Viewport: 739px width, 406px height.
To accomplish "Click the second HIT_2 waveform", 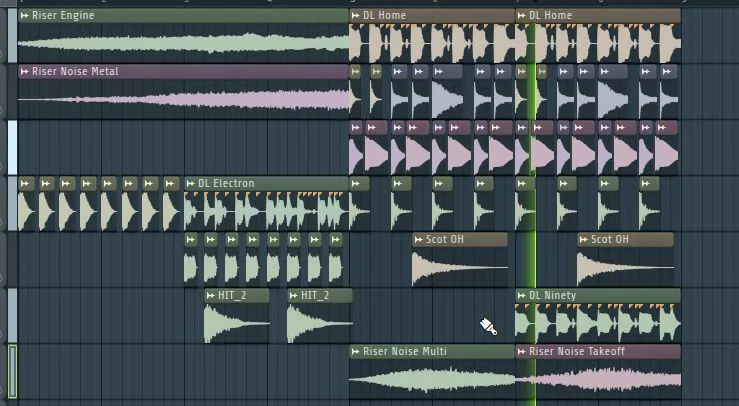I will [x=320, y=323].
